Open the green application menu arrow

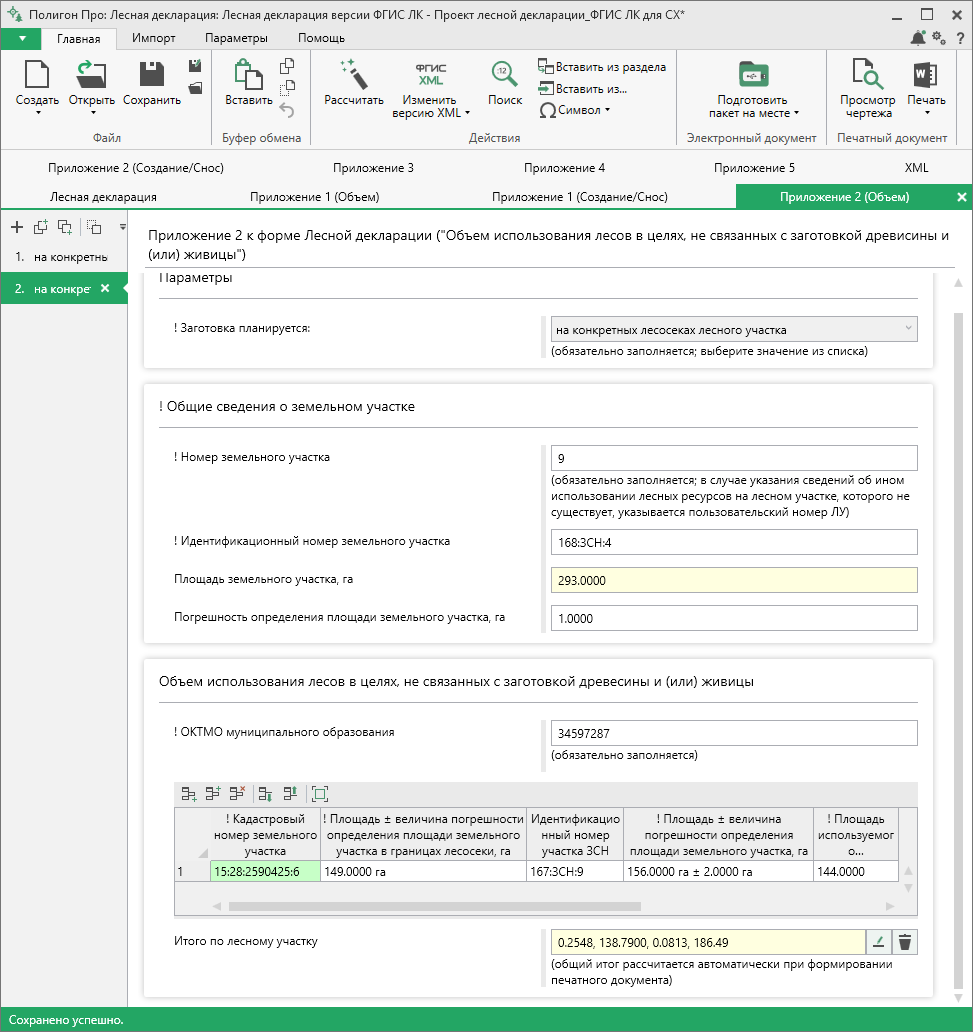[x=22, y=39]
